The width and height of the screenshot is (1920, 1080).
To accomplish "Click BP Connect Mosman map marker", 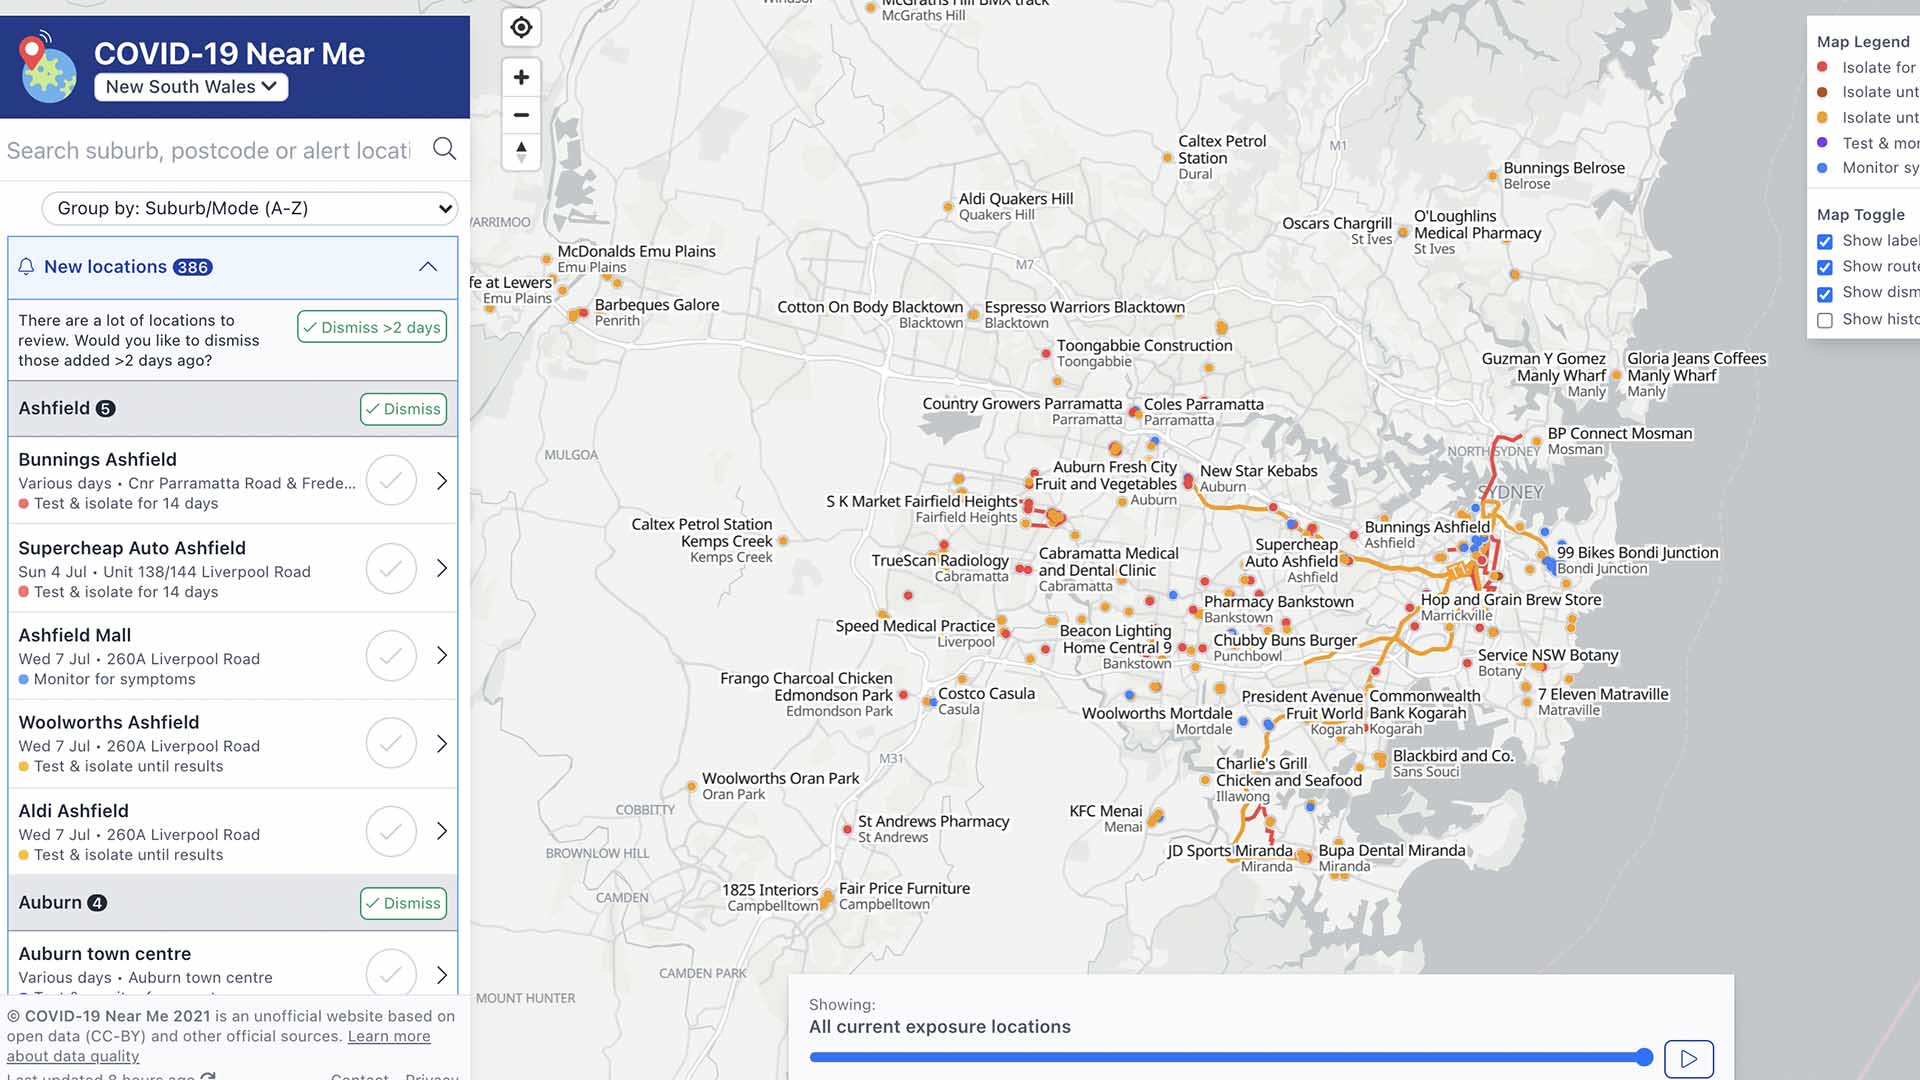I will tap(1537, 441).
